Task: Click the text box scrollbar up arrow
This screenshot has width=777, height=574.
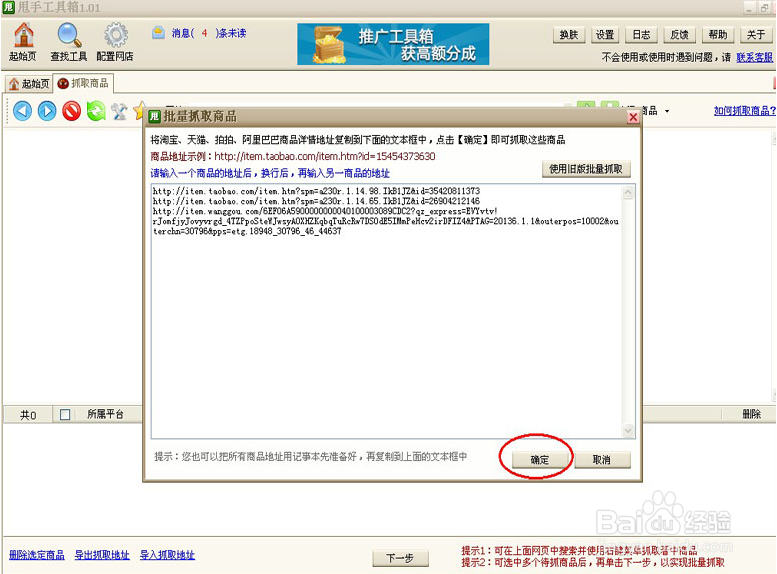Action: (628, 192)
